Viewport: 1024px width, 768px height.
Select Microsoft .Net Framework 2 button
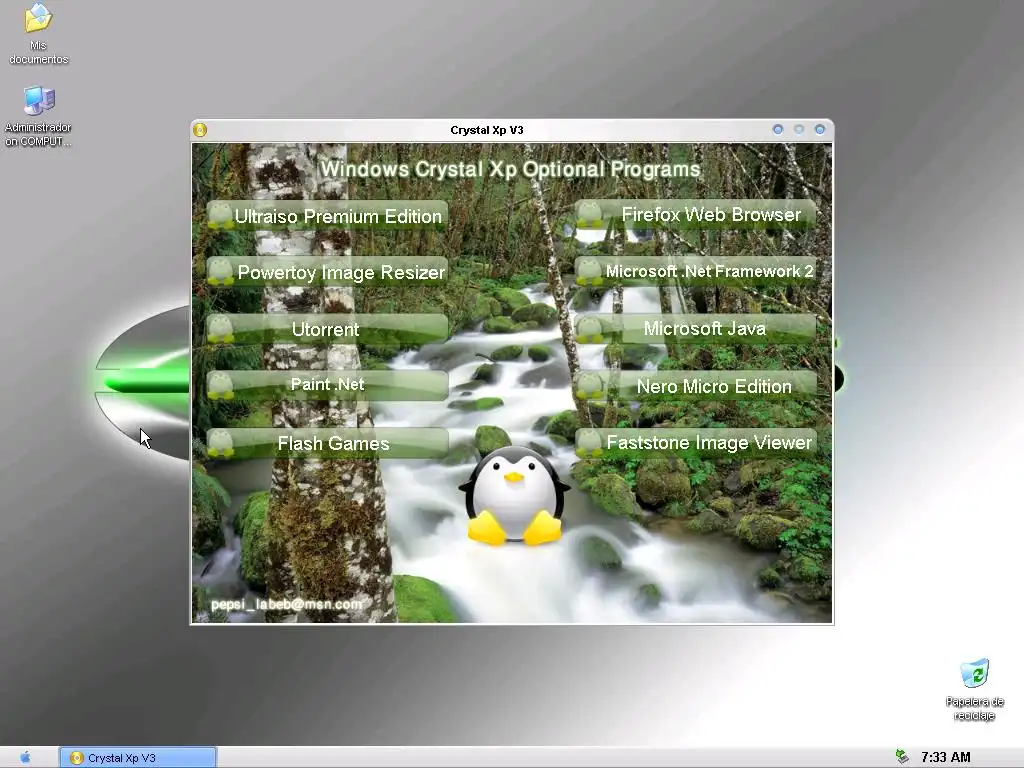click(696, 271)
